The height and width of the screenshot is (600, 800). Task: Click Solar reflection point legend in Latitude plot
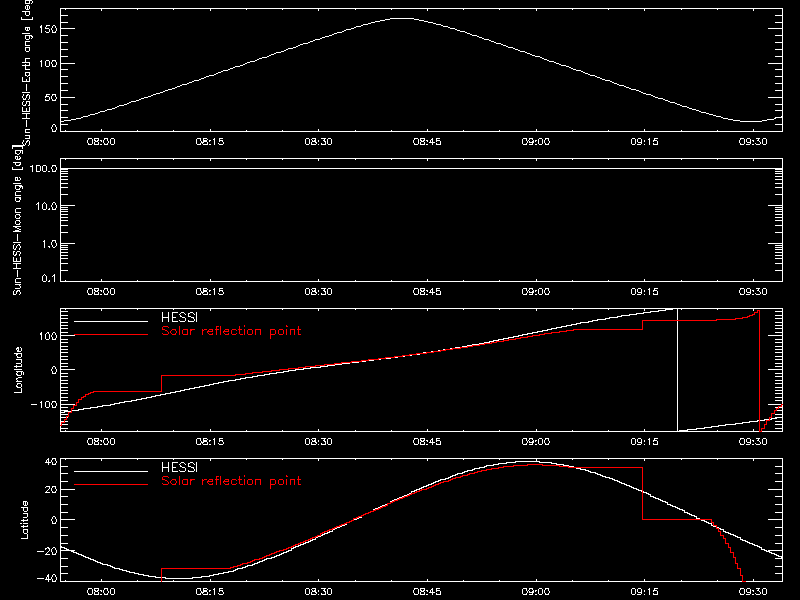[231, 481]
